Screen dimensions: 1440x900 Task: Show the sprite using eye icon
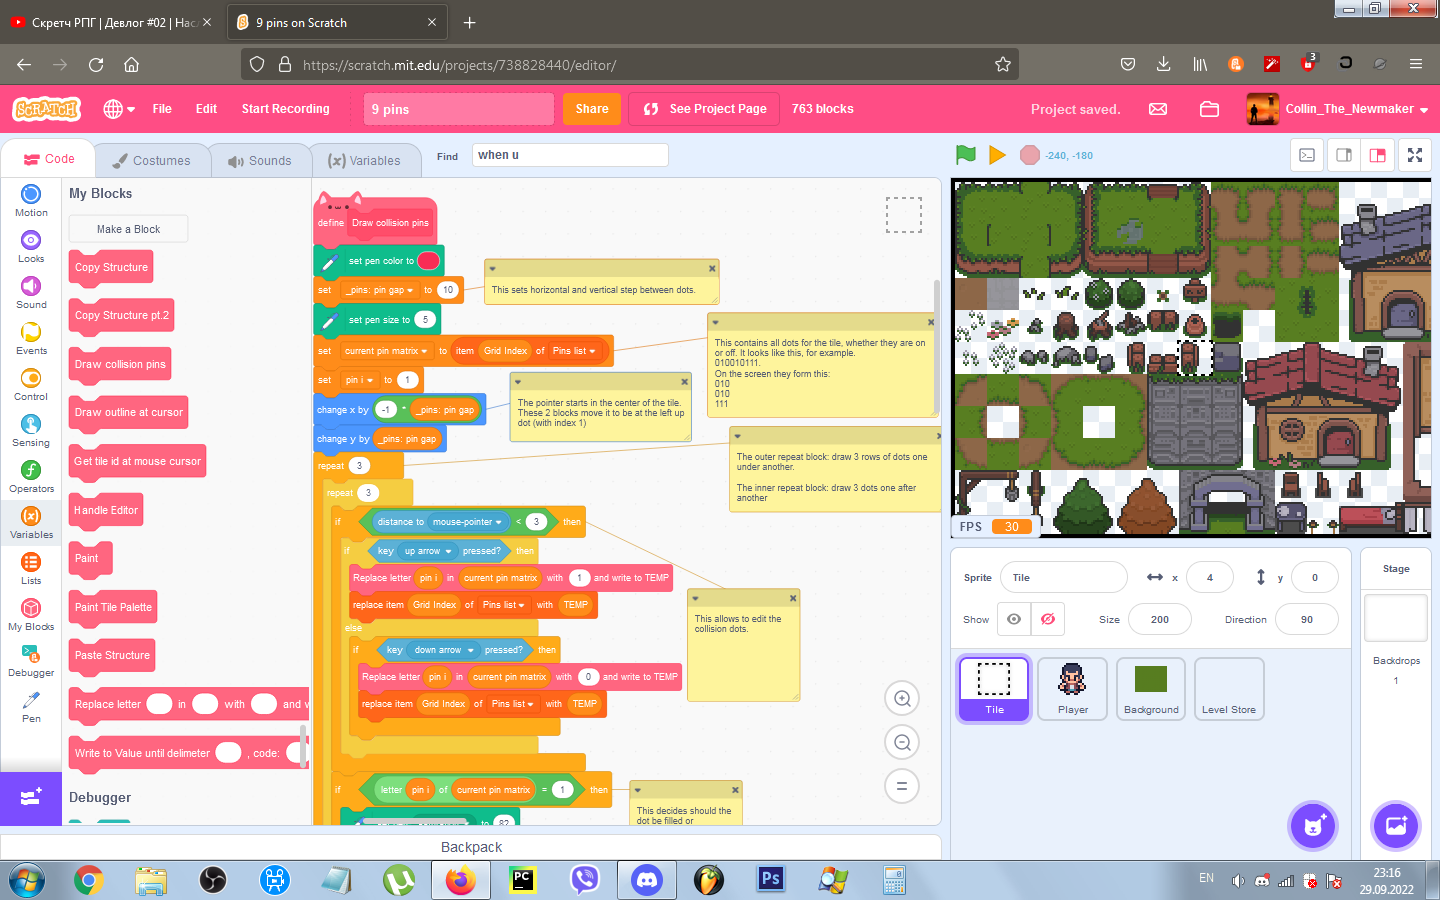point(1014,619)
